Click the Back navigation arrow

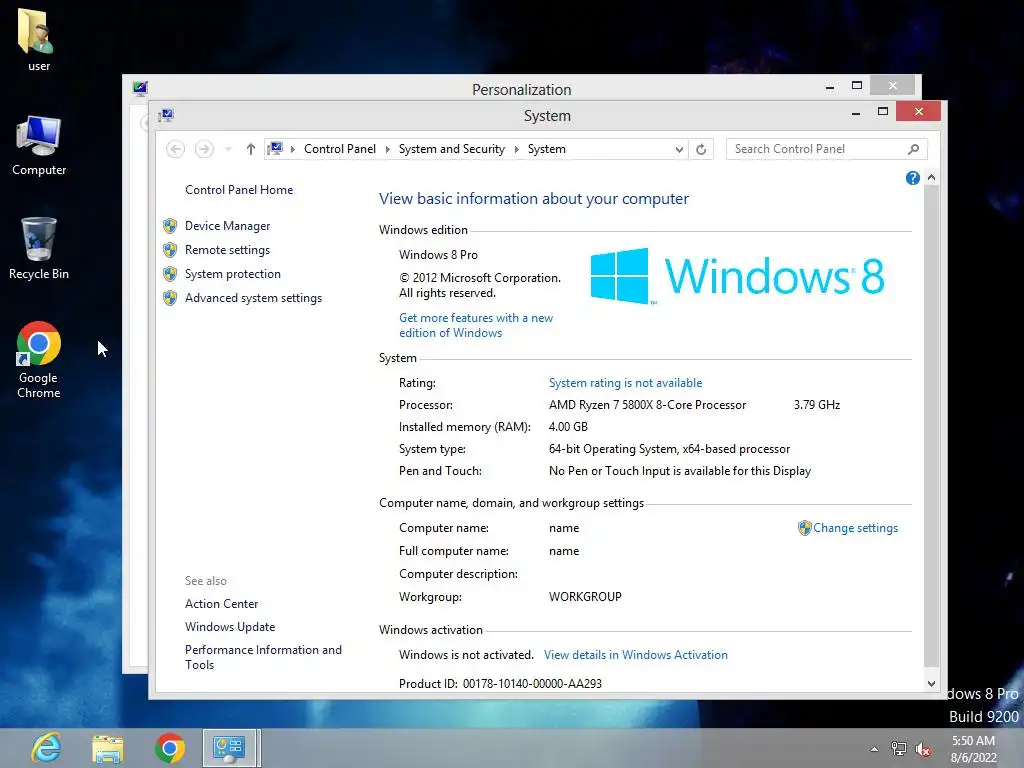tap(175, 149)
